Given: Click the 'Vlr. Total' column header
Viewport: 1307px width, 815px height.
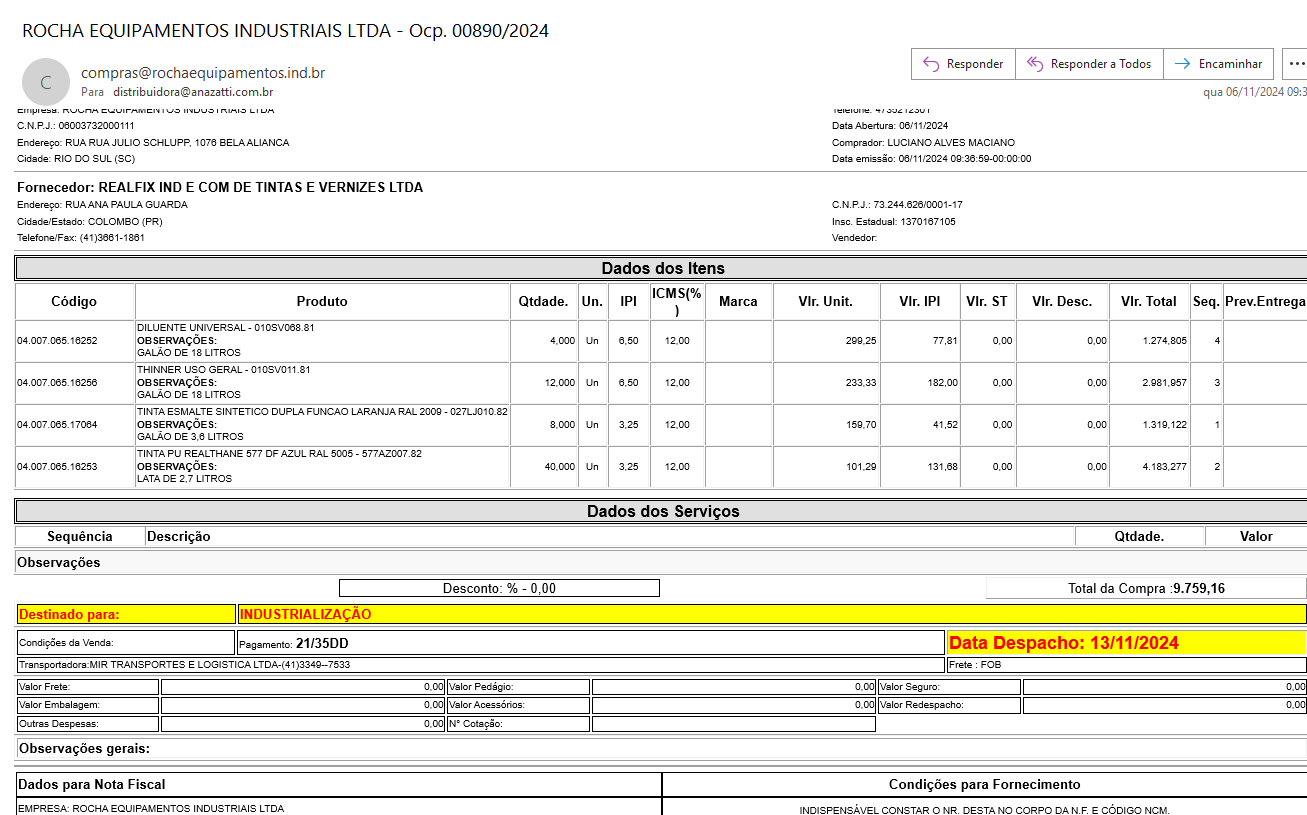Looking at the screenshot, I should (1148, 301).
